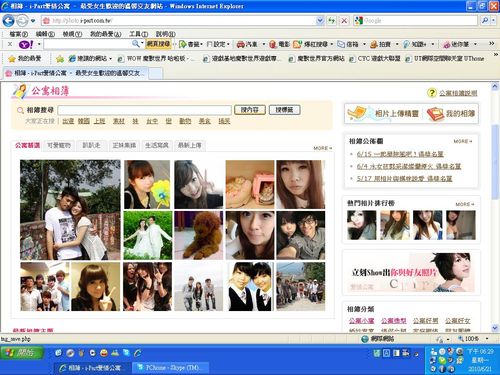Click the Stop loading red X icon

tap(344, 21)
